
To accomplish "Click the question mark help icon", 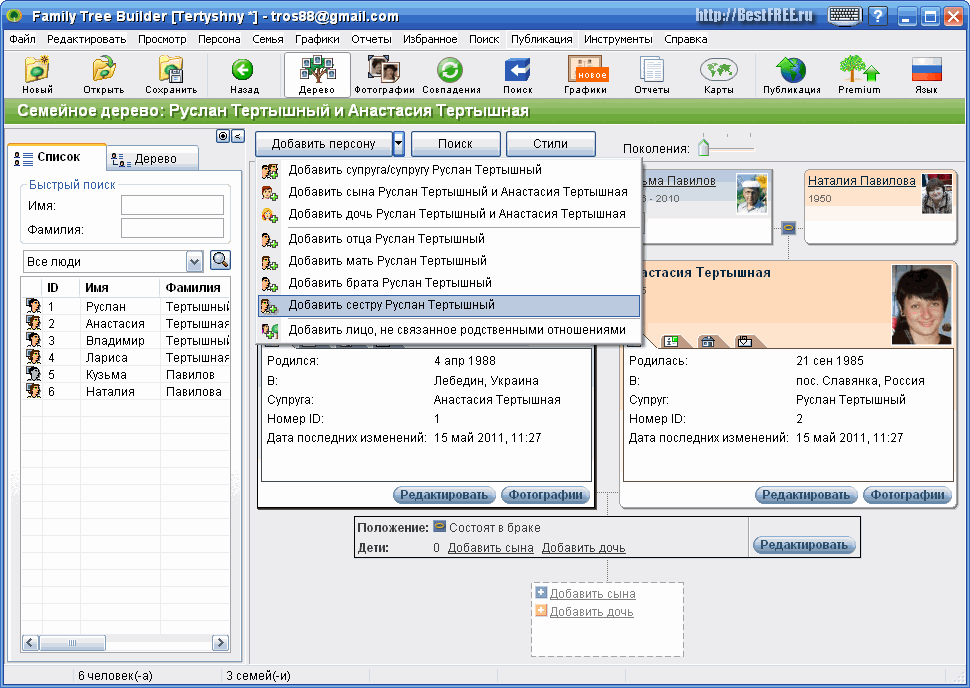I will tap(877, 15).
